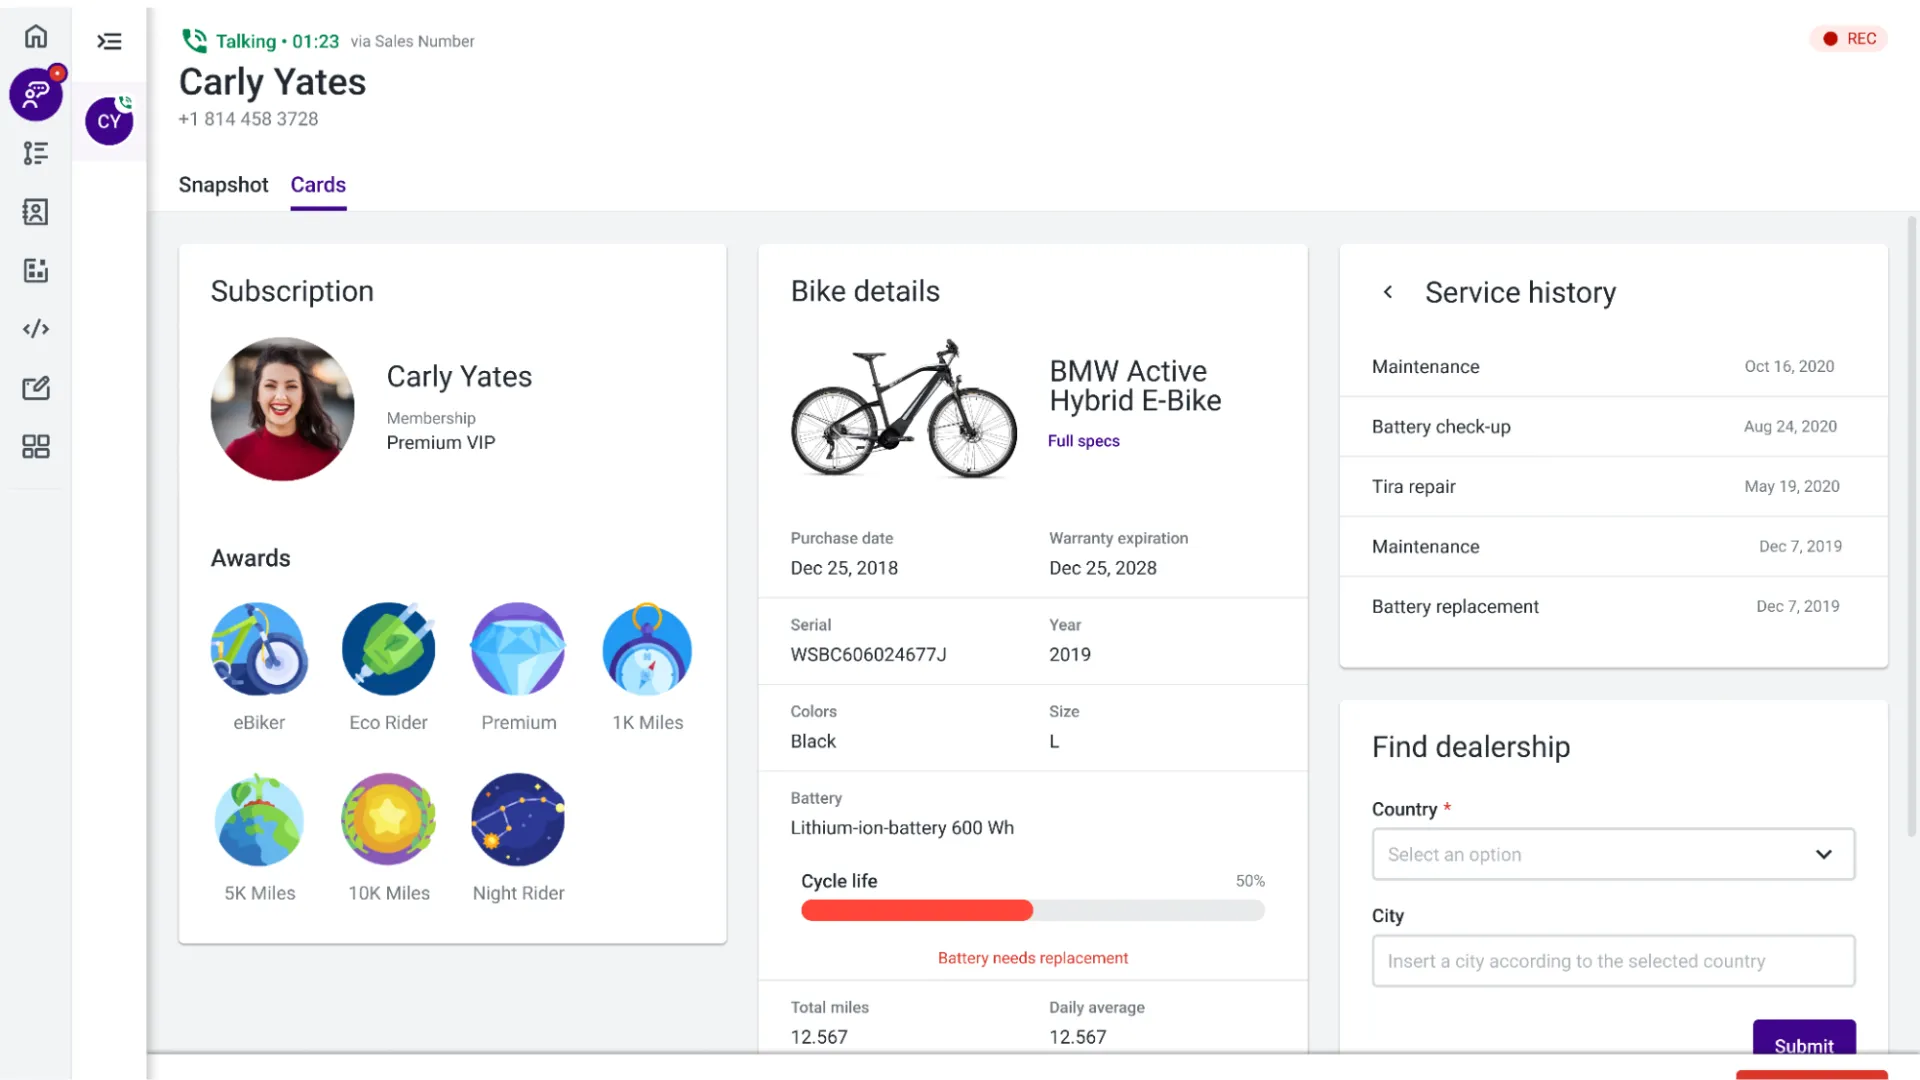
Task: Expand the Country dropdown
Action: tap(1613, 854)
